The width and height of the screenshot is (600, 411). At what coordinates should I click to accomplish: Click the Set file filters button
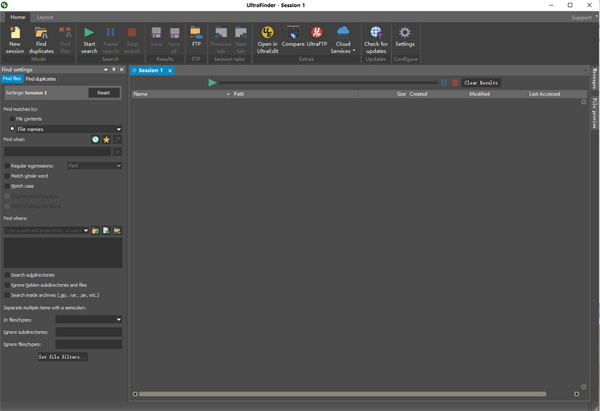tap(62, 357)
